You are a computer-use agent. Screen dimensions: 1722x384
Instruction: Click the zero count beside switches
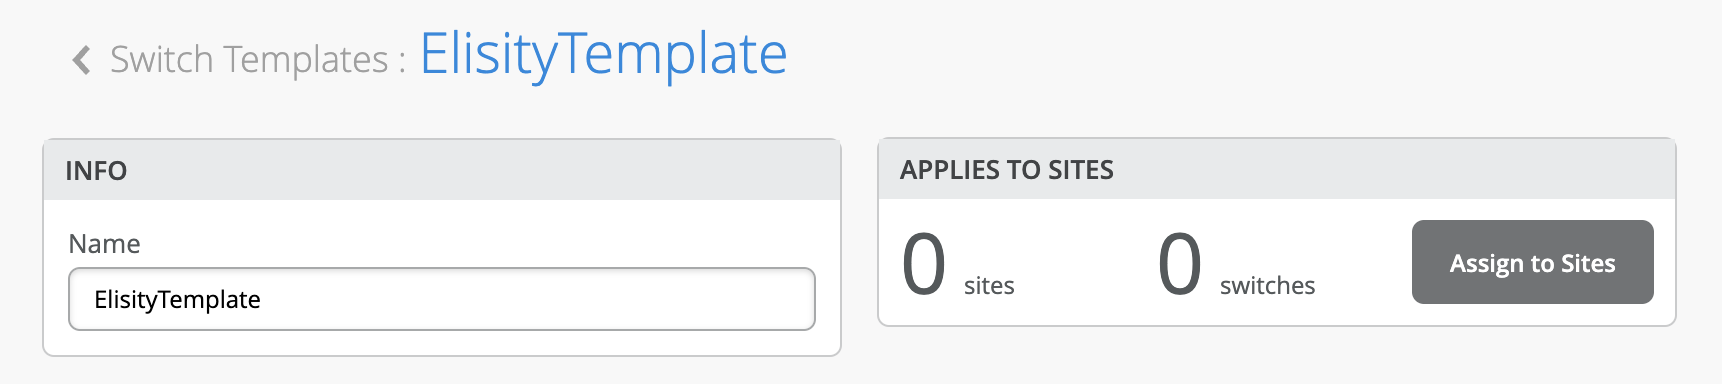1180,264
